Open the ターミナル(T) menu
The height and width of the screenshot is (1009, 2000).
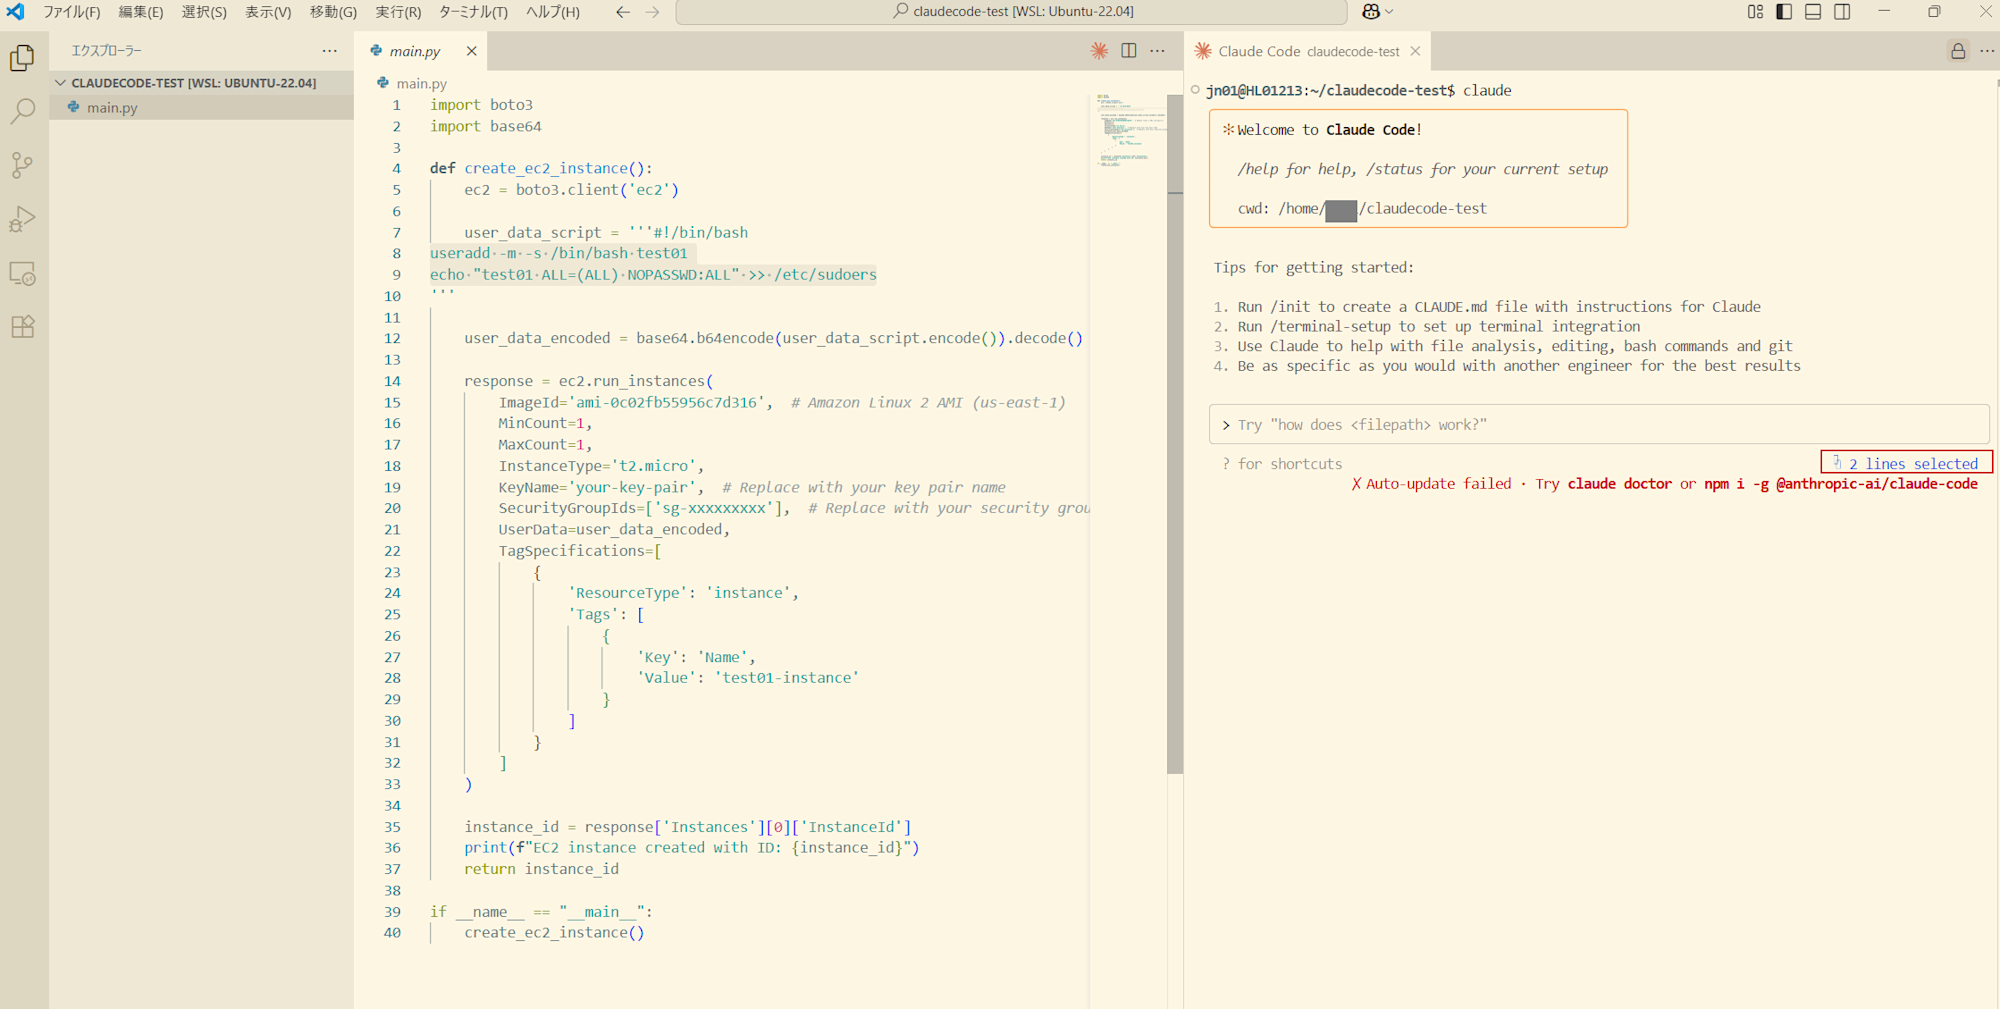click(473, 12)
